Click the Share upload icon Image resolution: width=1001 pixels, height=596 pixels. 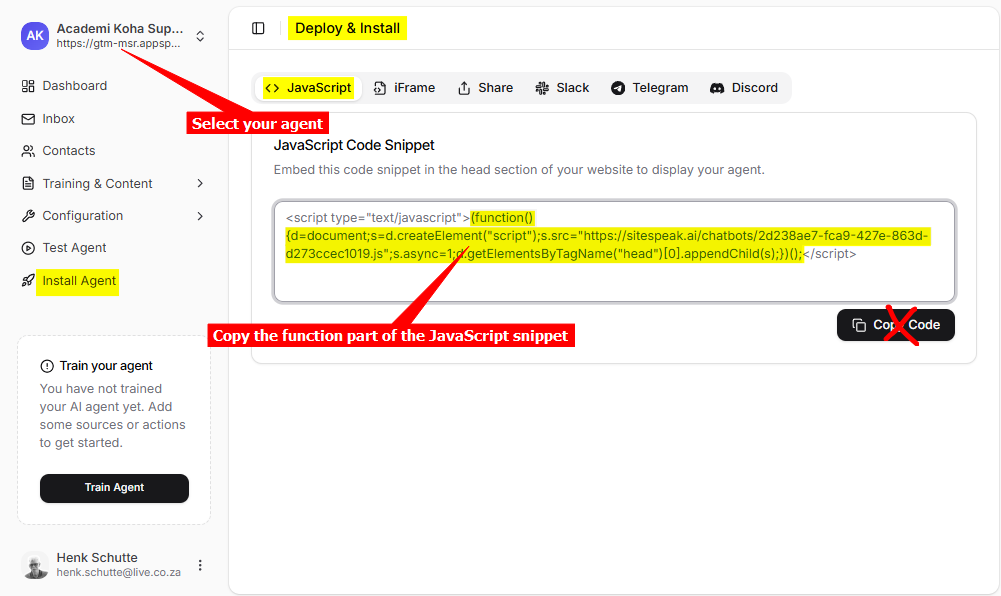[x=464, y=89]
